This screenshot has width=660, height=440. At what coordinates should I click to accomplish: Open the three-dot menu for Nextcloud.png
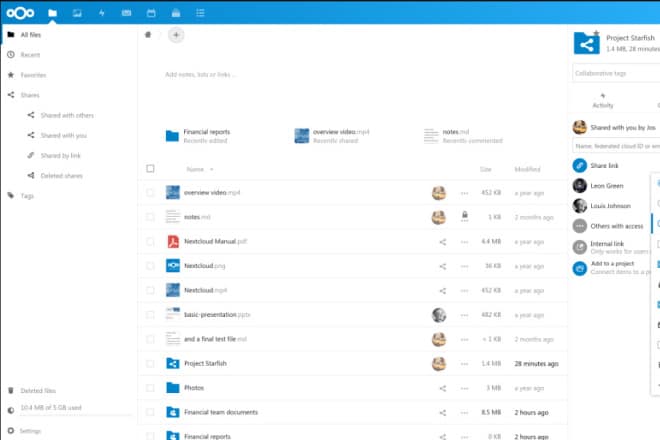tap(464, 266)
